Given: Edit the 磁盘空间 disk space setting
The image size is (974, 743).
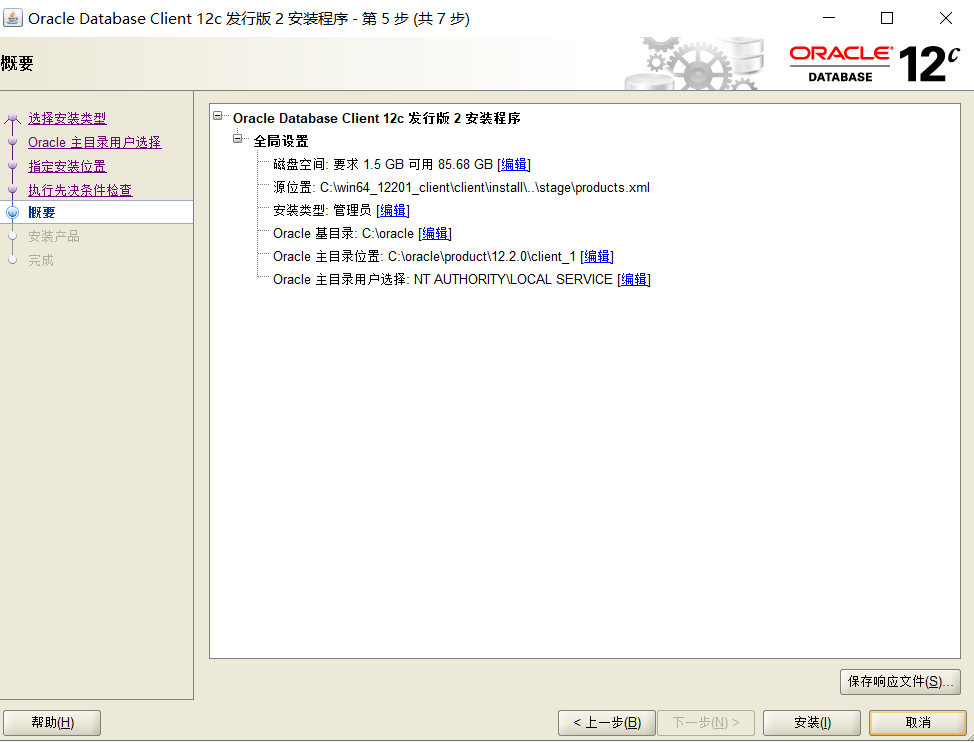Looking at the screenshot, I should click(x=514, y=165).
